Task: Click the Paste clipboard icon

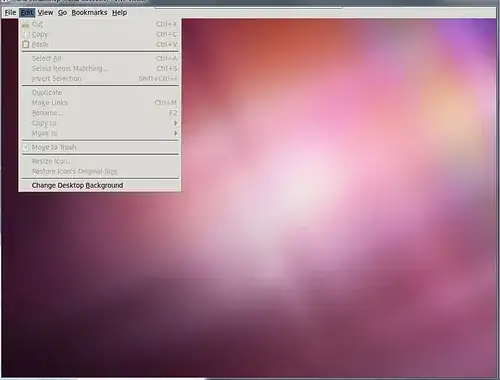Action: pyautogui.click(x=26, y=44)
